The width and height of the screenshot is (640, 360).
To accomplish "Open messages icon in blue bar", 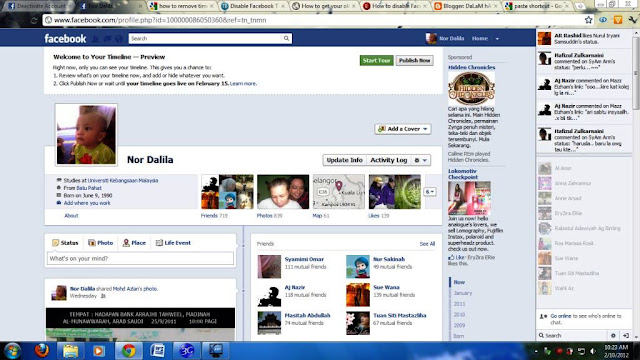I will (107, 39).
